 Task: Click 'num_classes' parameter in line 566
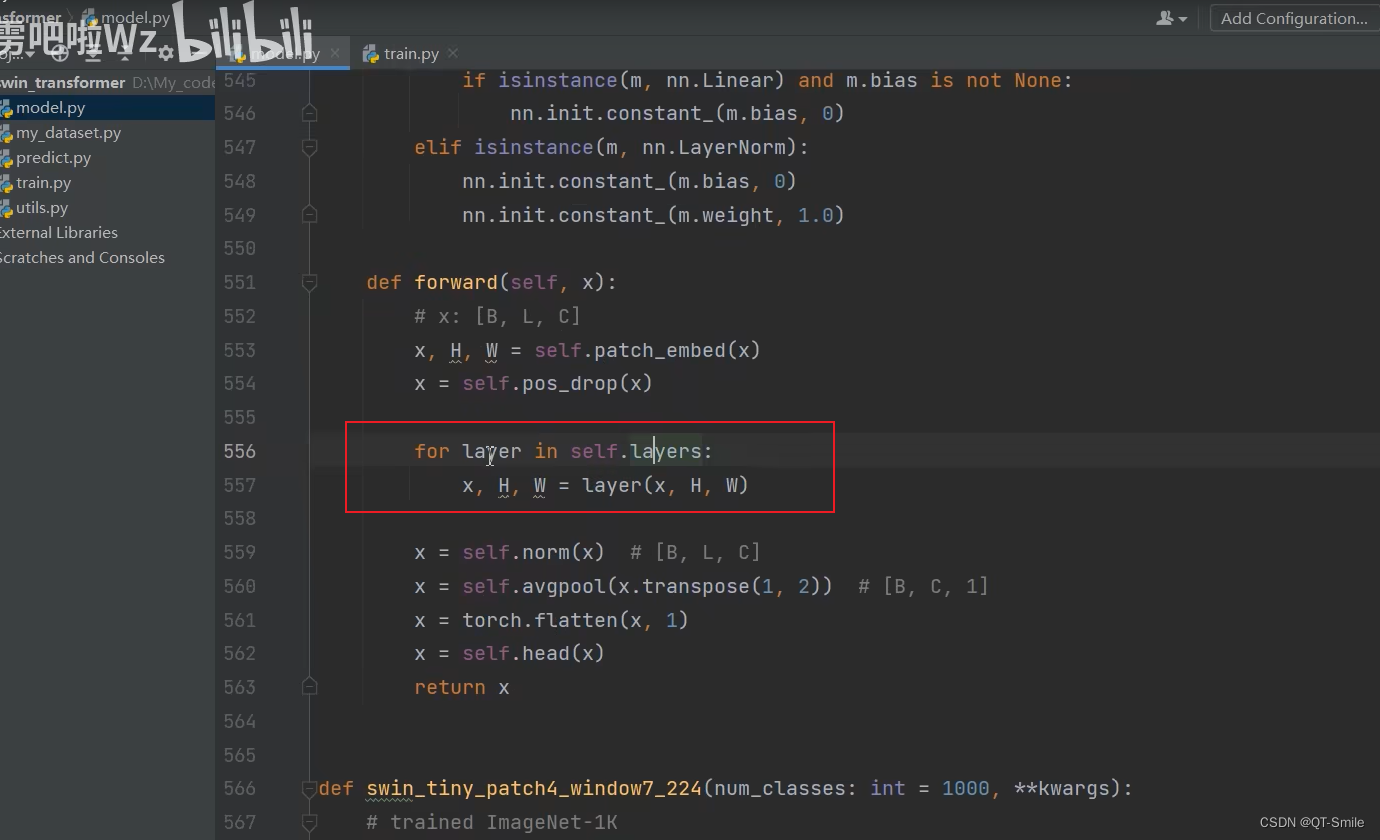coord(780,788)
